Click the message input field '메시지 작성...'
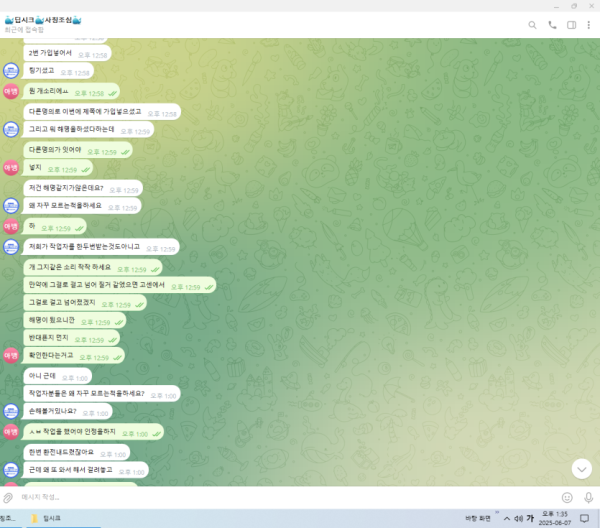 287,497
